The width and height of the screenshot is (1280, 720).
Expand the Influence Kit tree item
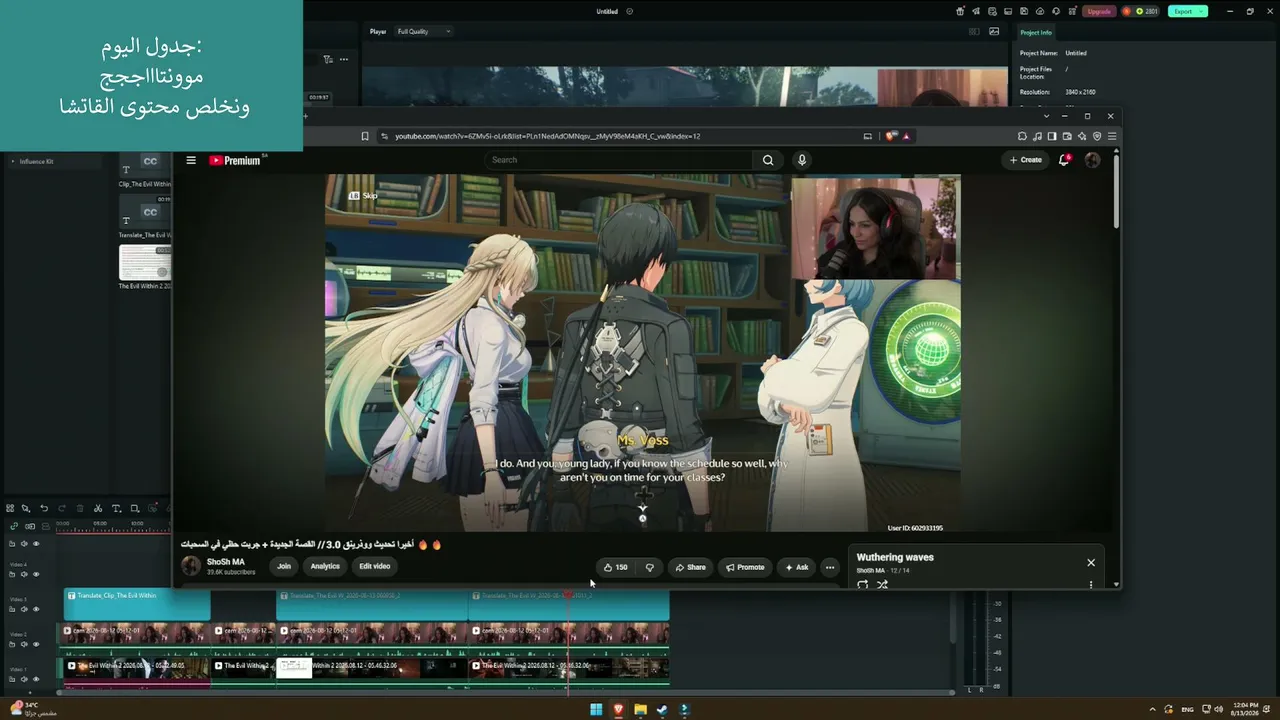point(13,161)
